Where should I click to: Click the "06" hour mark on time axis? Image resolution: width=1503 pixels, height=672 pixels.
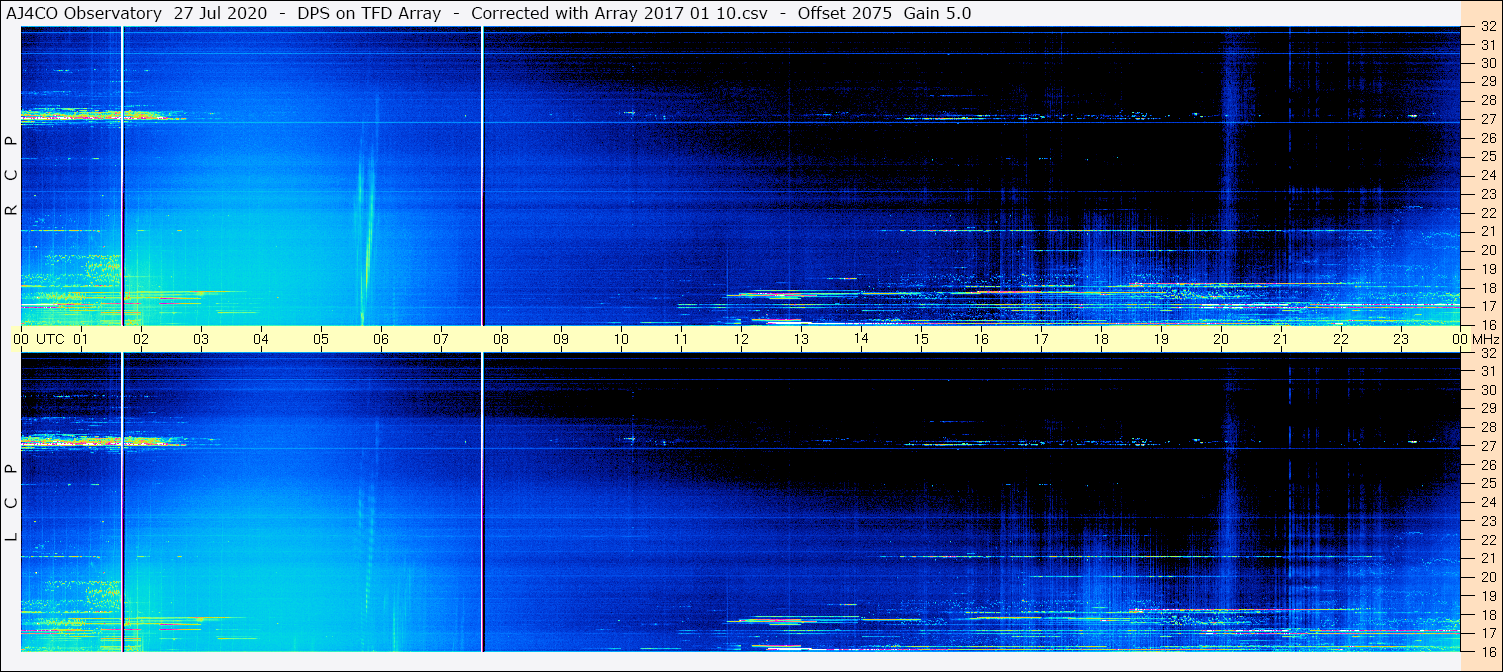381,339
